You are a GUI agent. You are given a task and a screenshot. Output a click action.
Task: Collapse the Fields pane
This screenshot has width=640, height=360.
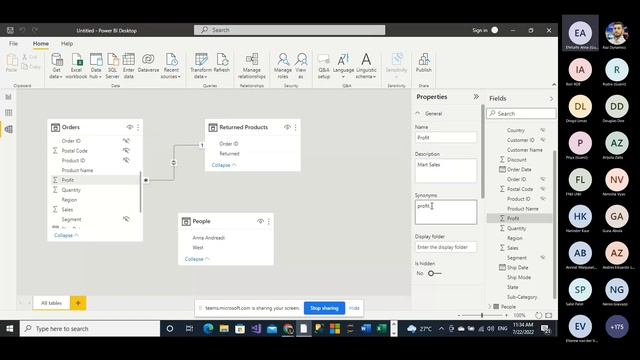551,99
